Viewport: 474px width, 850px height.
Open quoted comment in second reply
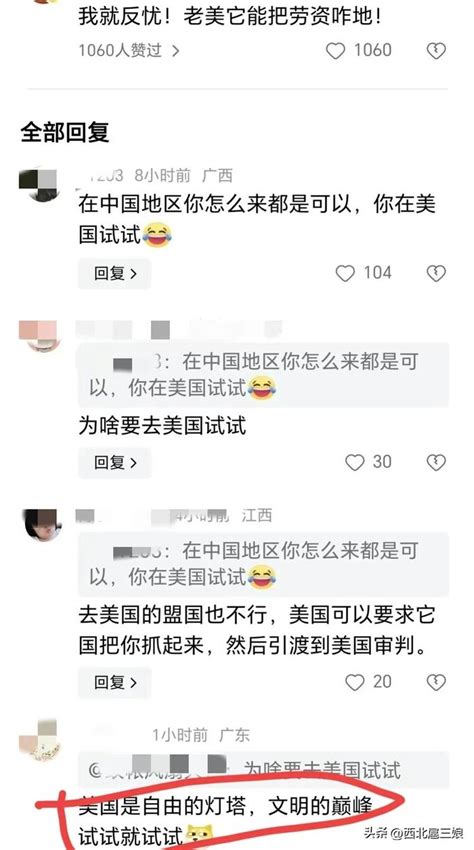click(x=264, y=375)
